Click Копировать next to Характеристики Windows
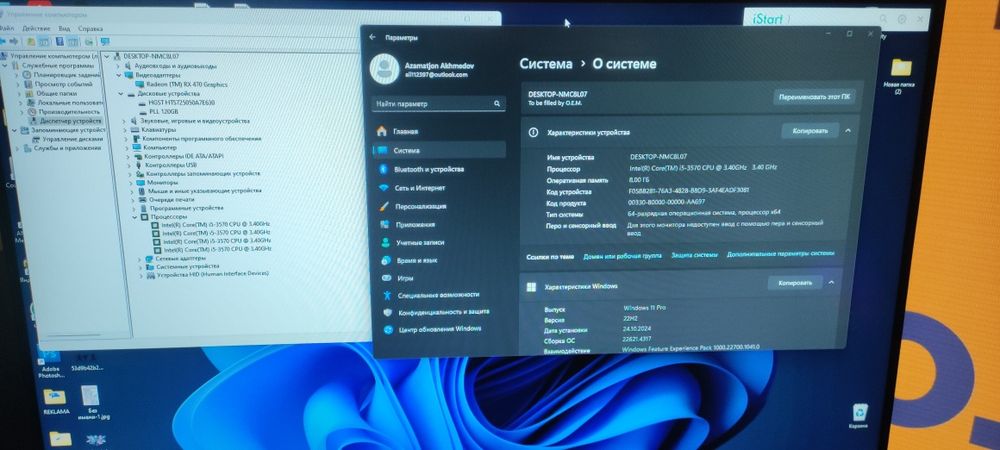 point(794,282)
